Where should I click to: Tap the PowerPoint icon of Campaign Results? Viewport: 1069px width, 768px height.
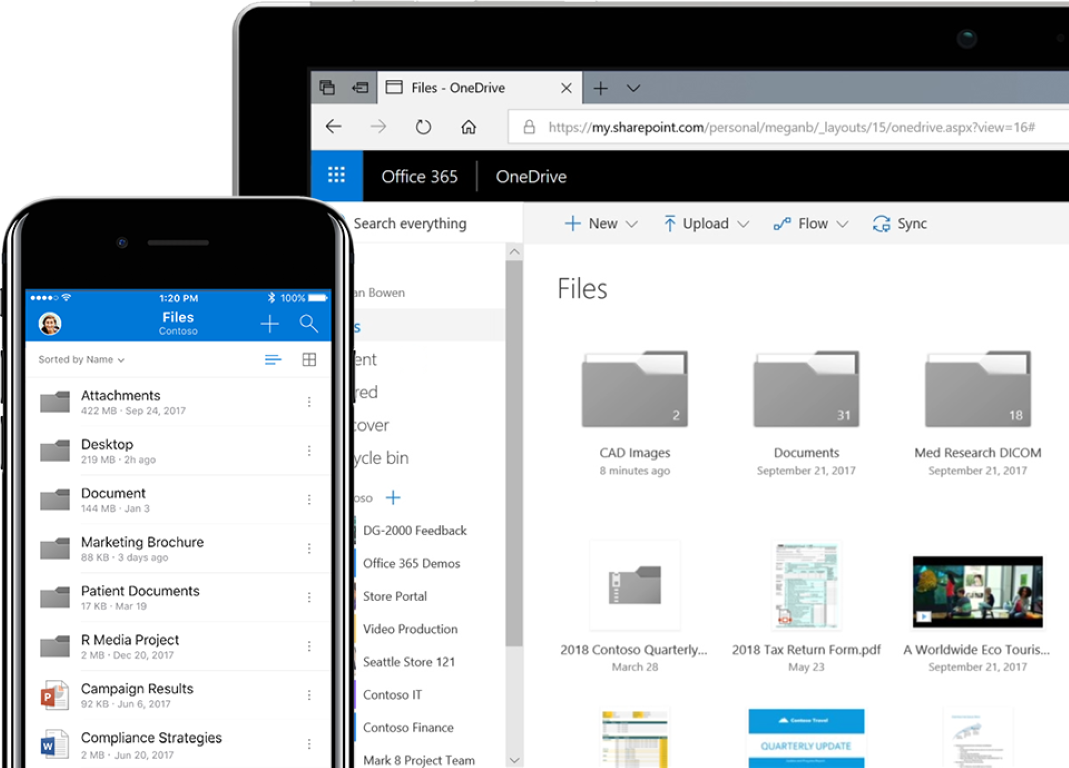(55, 695)
